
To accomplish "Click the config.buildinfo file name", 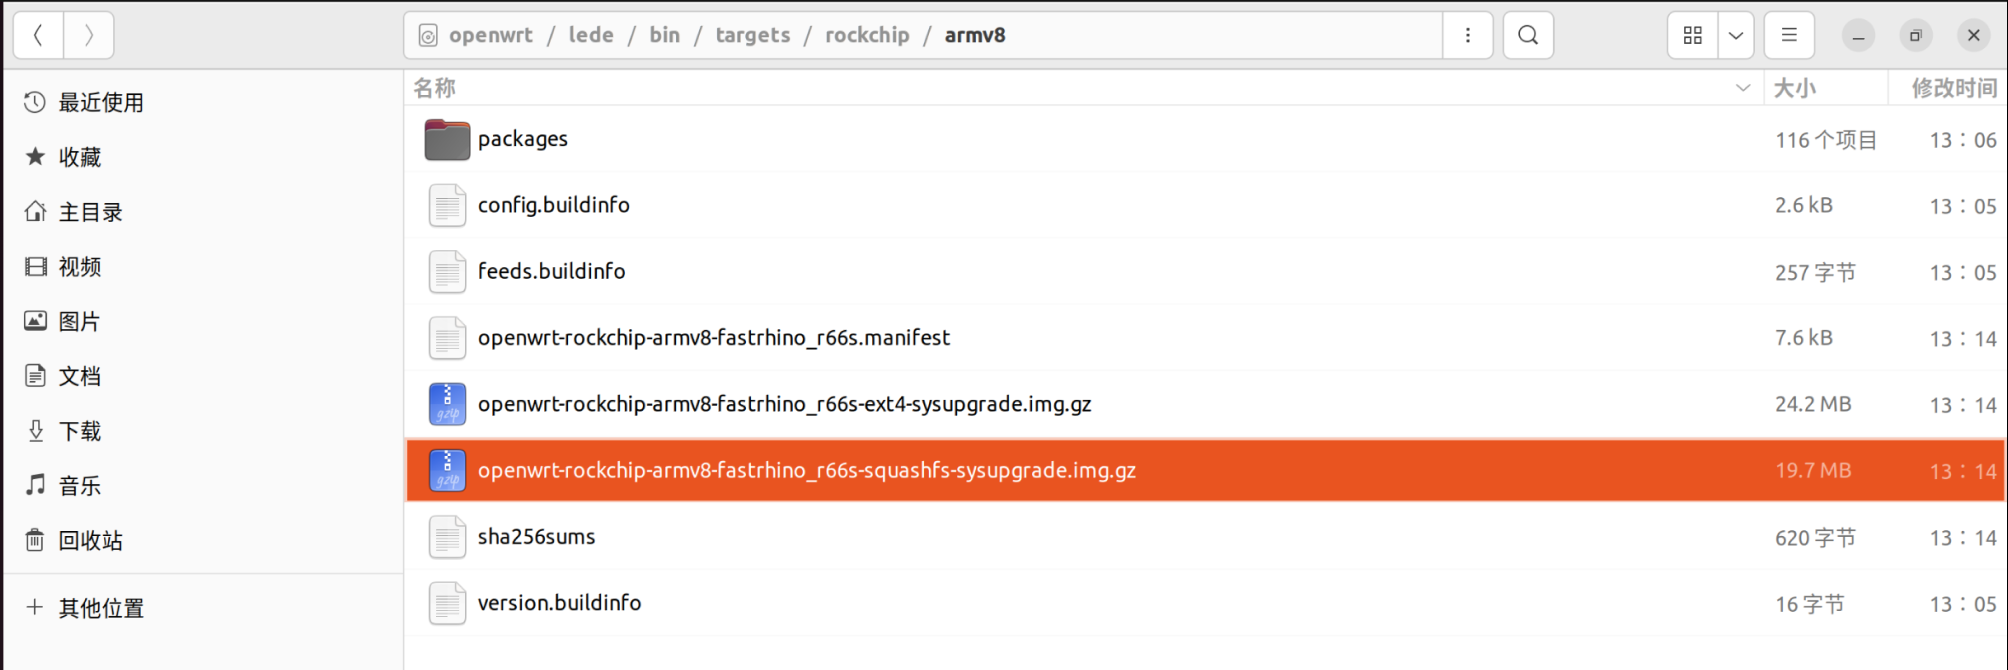I will [x=553, y=205].
